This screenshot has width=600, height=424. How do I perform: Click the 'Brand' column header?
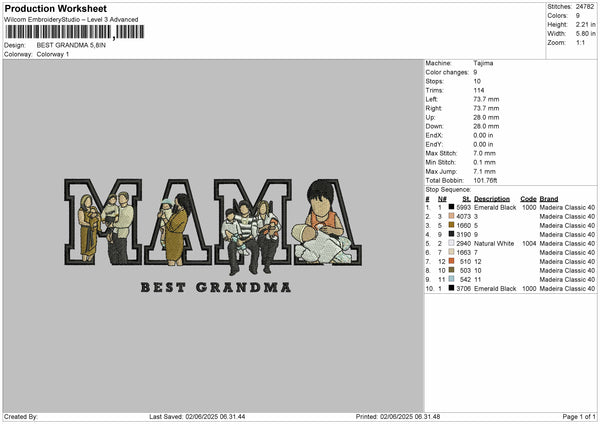coord(549,199)
